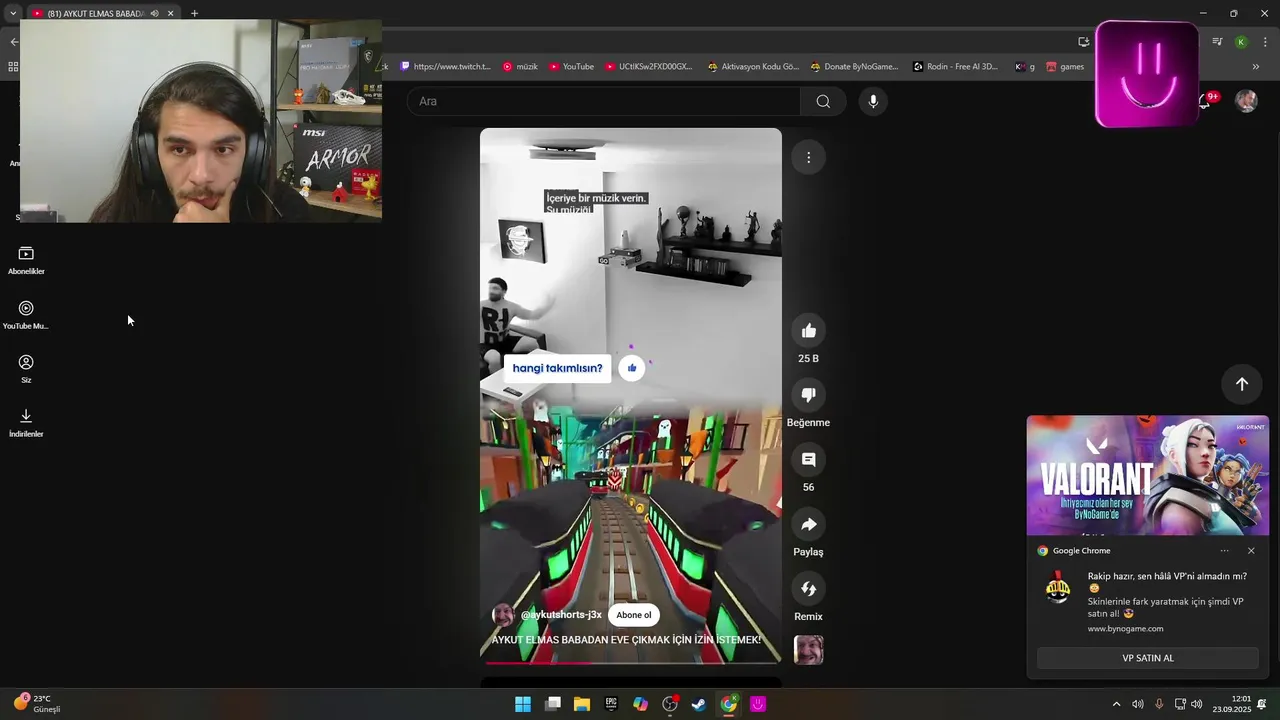Open the twitch.tv bookmark
Screen dimensions: 1280x720
tap(445, 67)
